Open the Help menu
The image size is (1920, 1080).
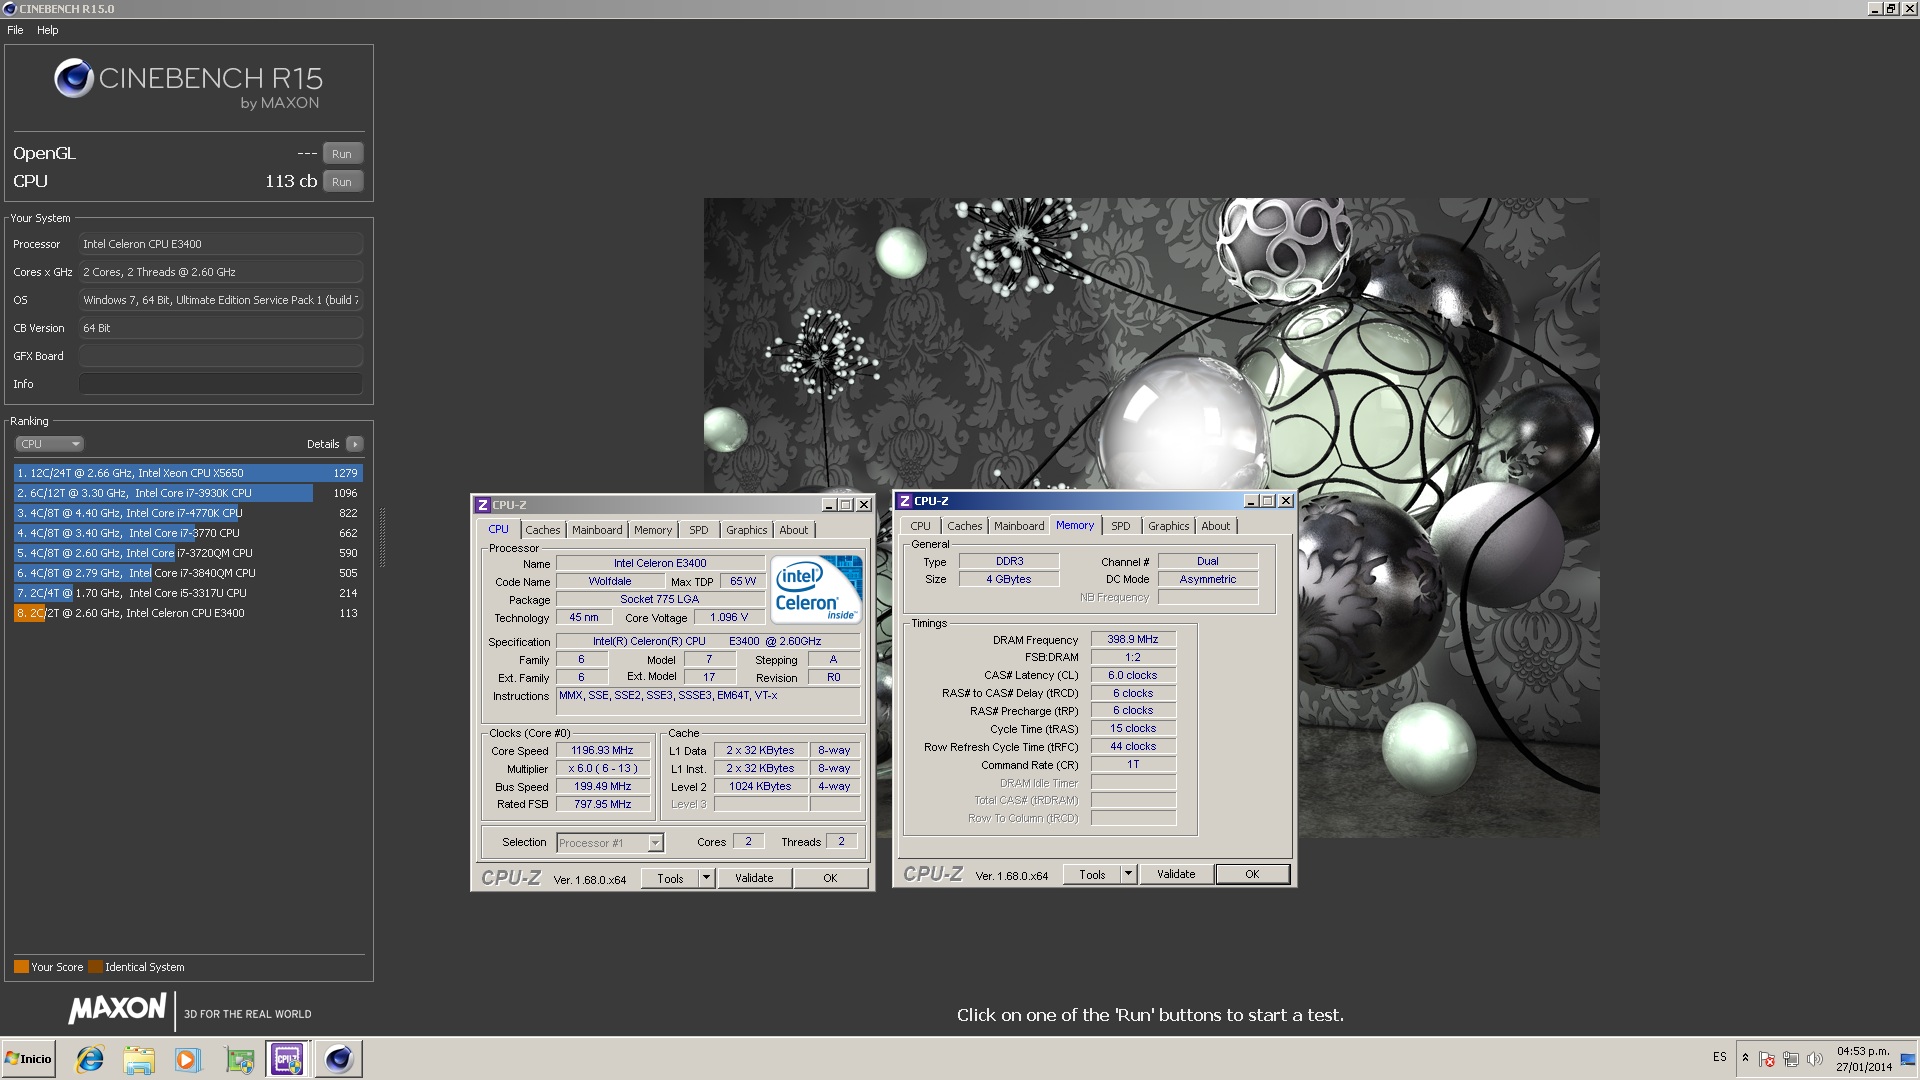(x=48, y=30)
